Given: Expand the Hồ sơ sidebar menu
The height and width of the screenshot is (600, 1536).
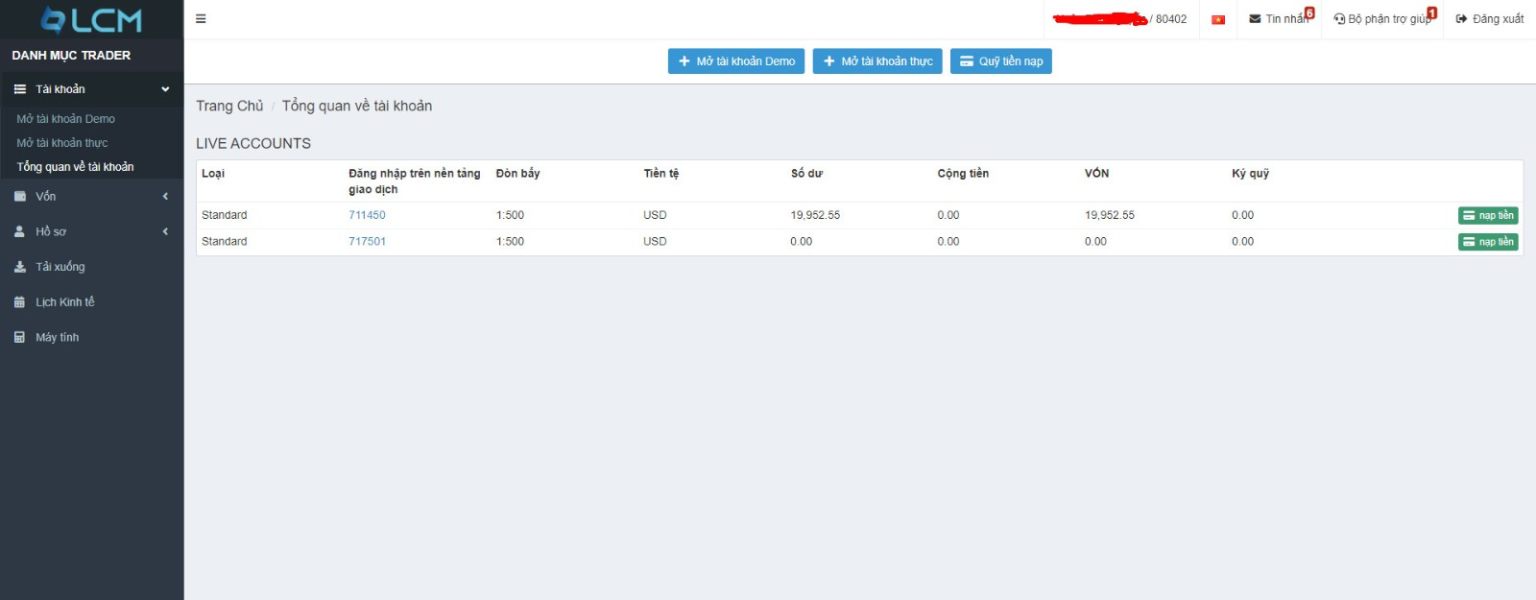Looking at the screenshot, I should click(92, 232).
